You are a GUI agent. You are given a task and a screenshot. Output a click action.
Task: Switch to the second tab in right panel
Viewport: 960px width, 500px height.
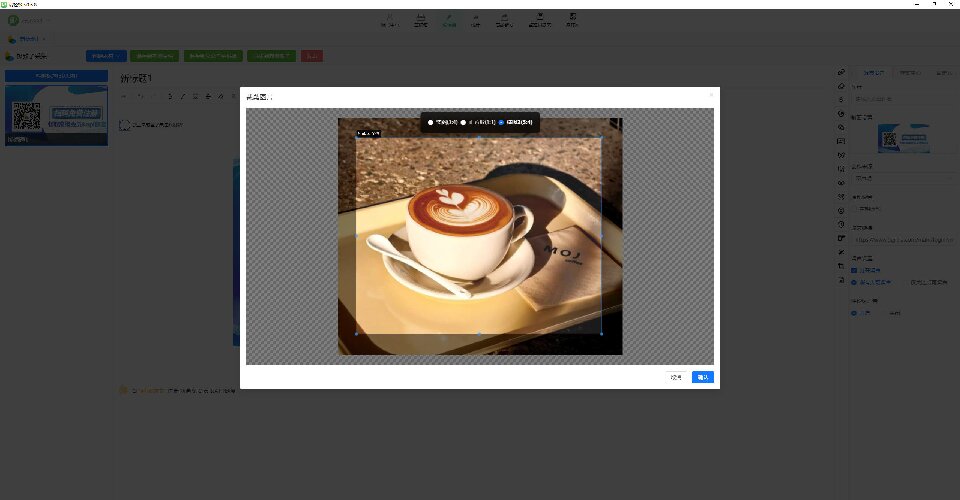coord(908,72)
